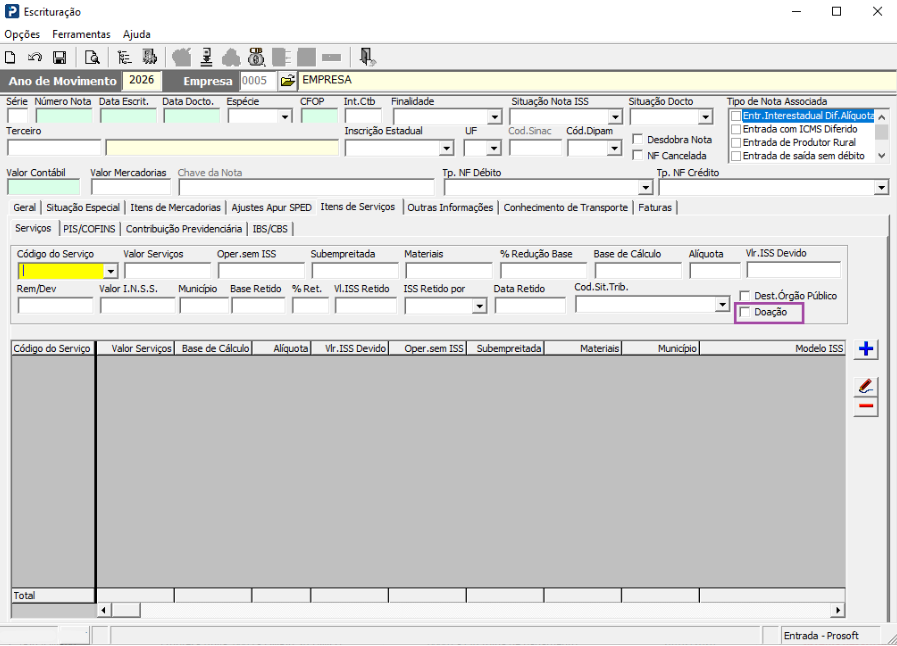Open ISS Retido por dropdown

pyautogui.click(x=479, y=307)
